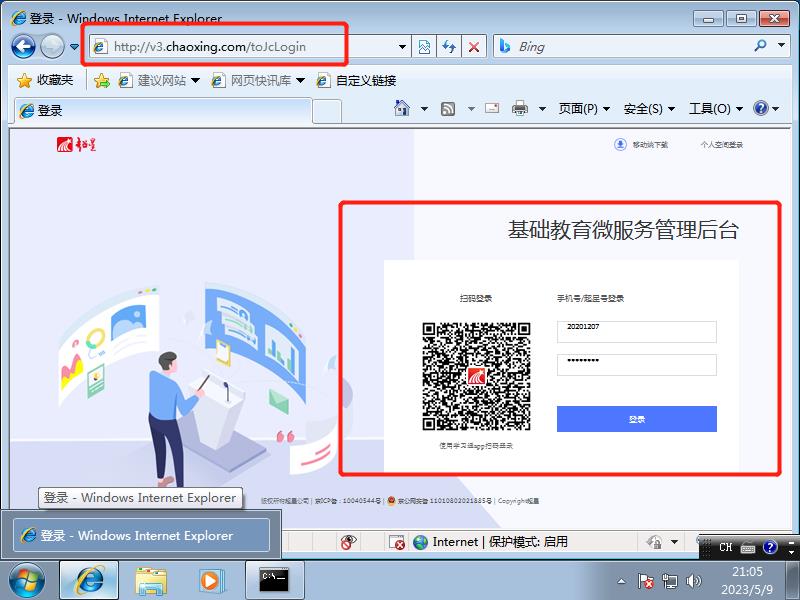Click the Internet security zone globe
800x600 pixels.
click(x=420, y=542)
